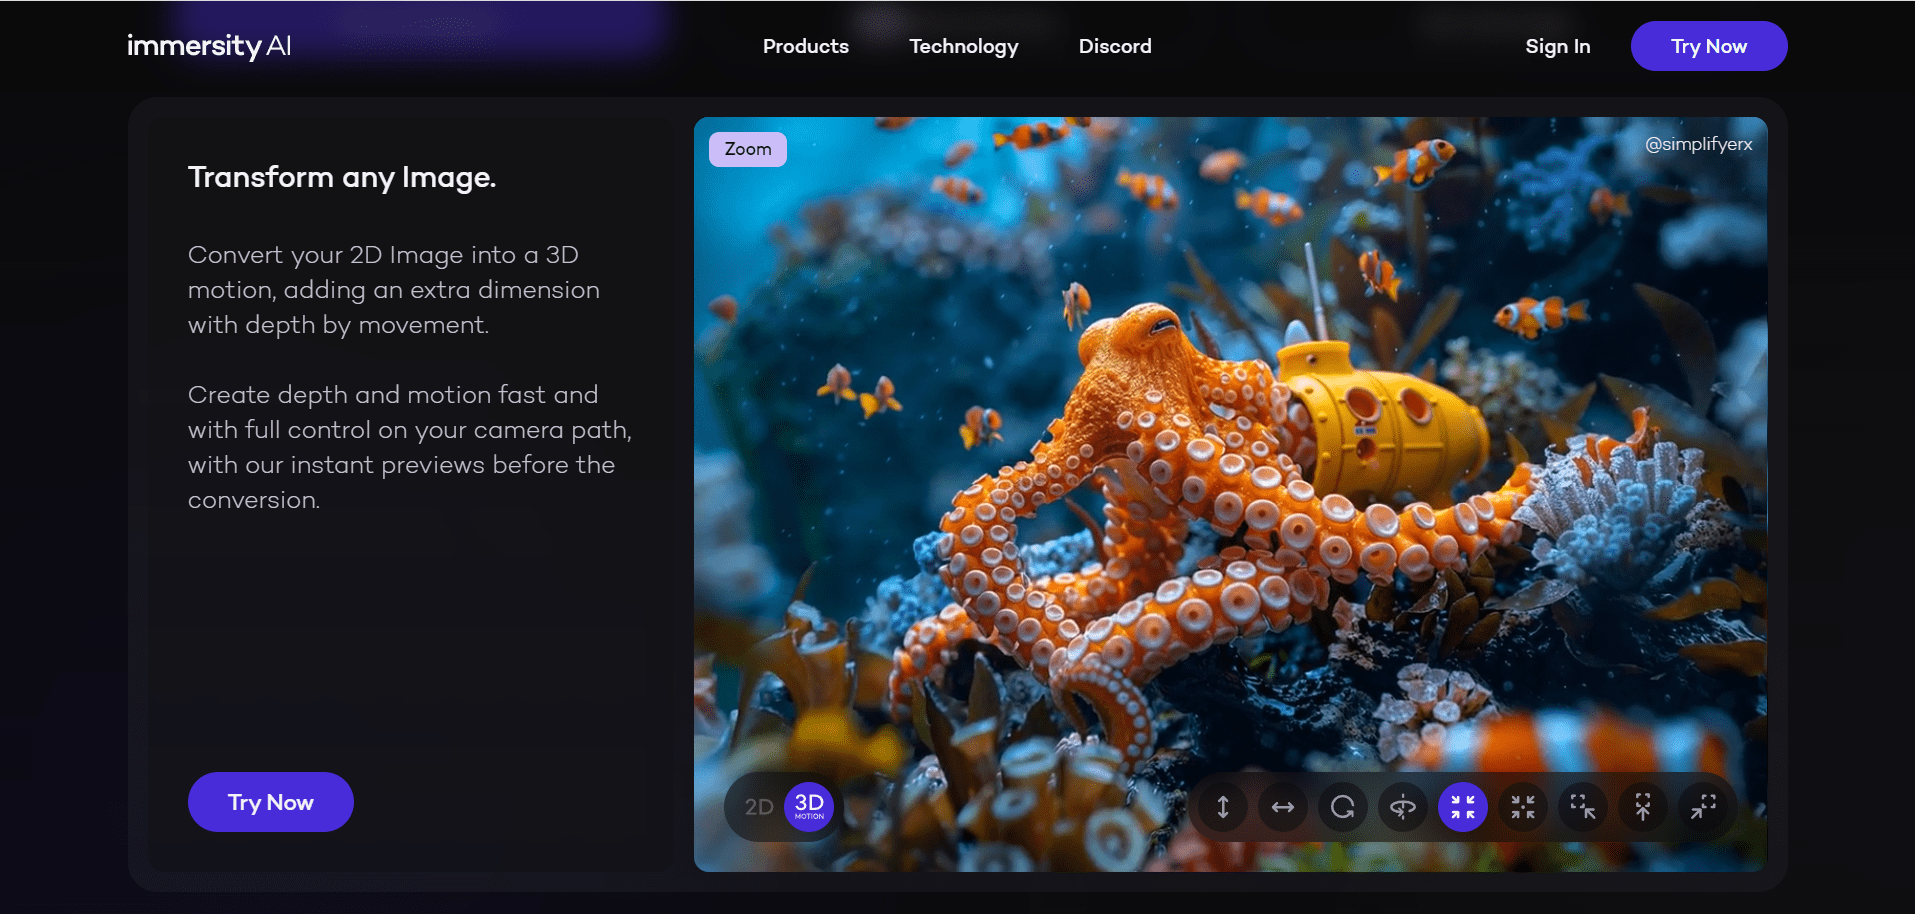Select the horizontal motion preset icon
Image resolution: width=1915 pixels, height=914 pixels.
coord(1282,807)
